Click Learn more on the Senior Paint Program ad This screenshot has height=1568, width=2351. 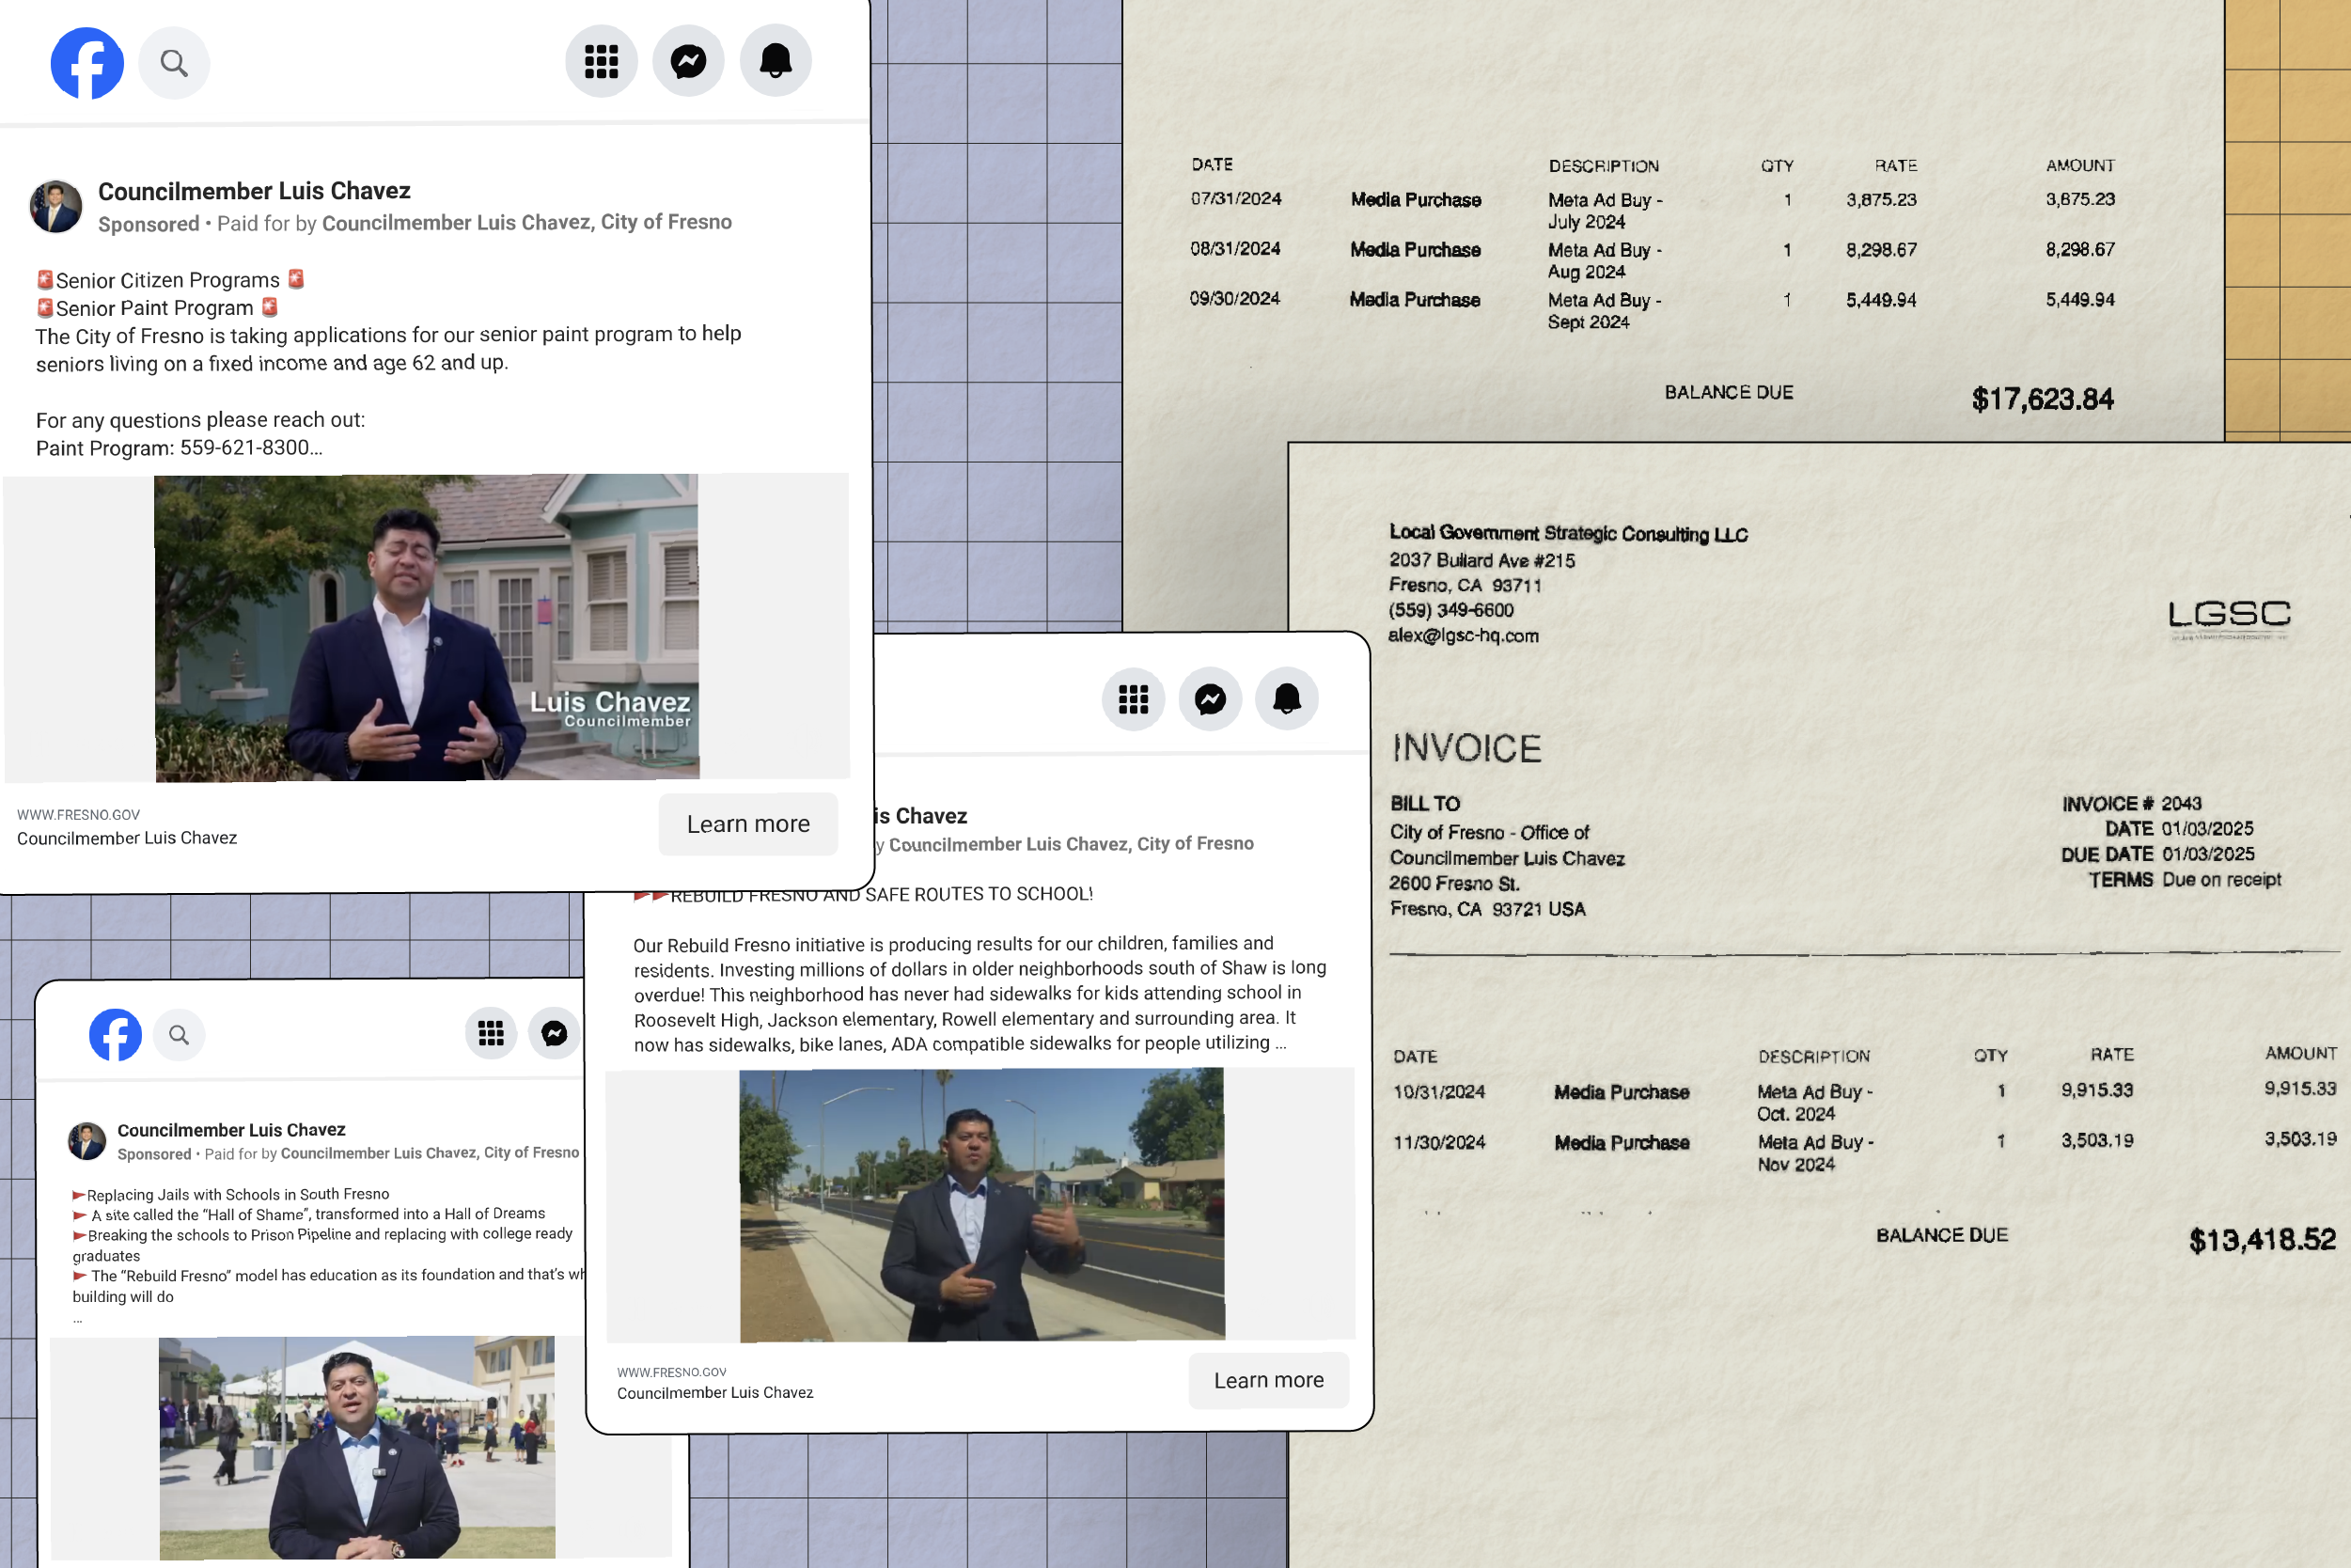pos(748,823)
